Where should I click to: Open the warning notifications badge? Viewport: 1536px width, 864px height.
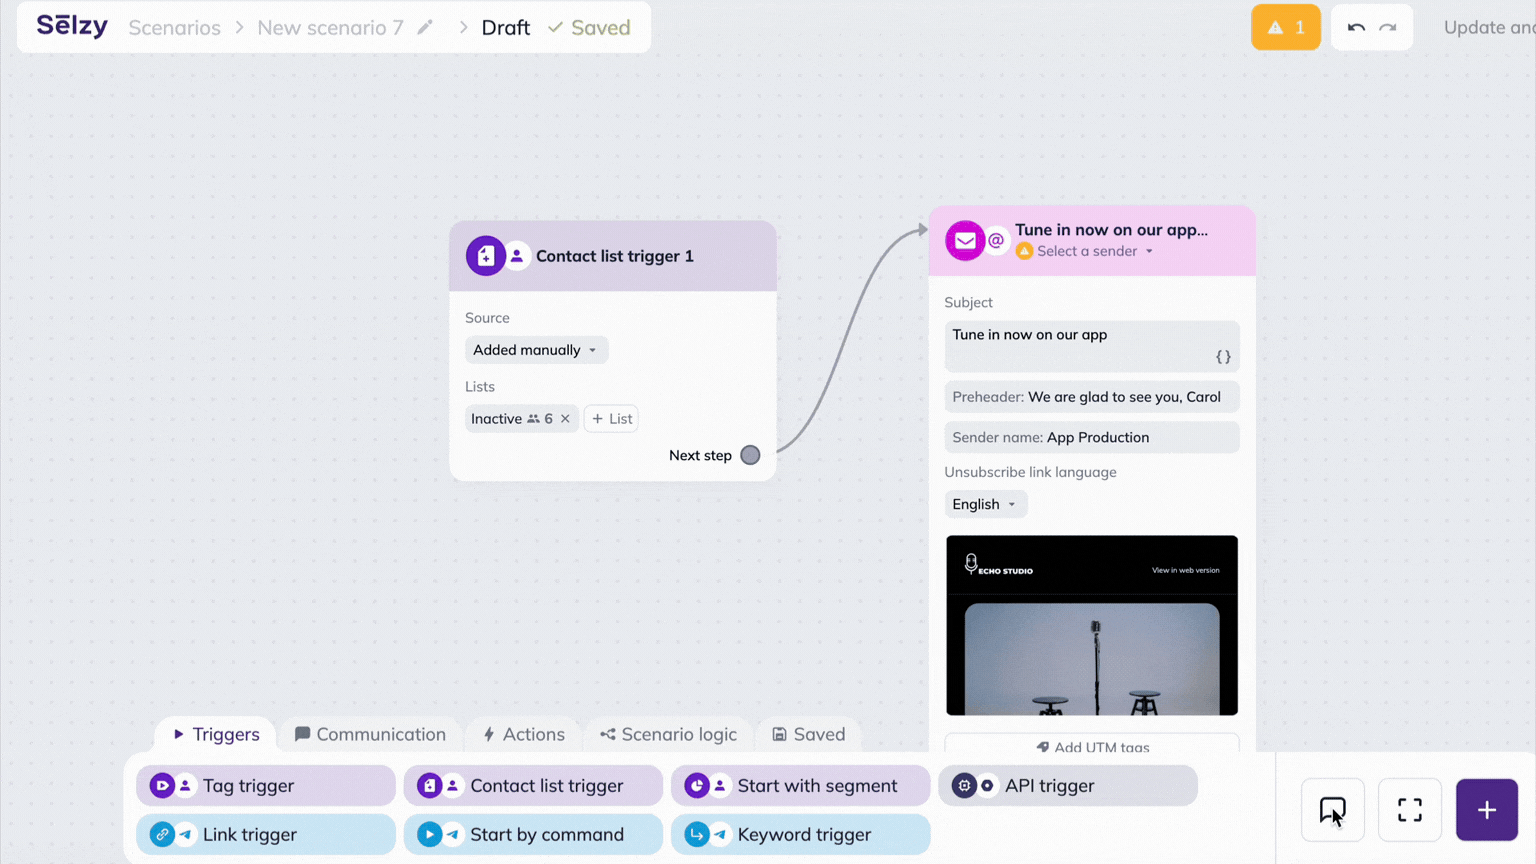[1286, 27]
